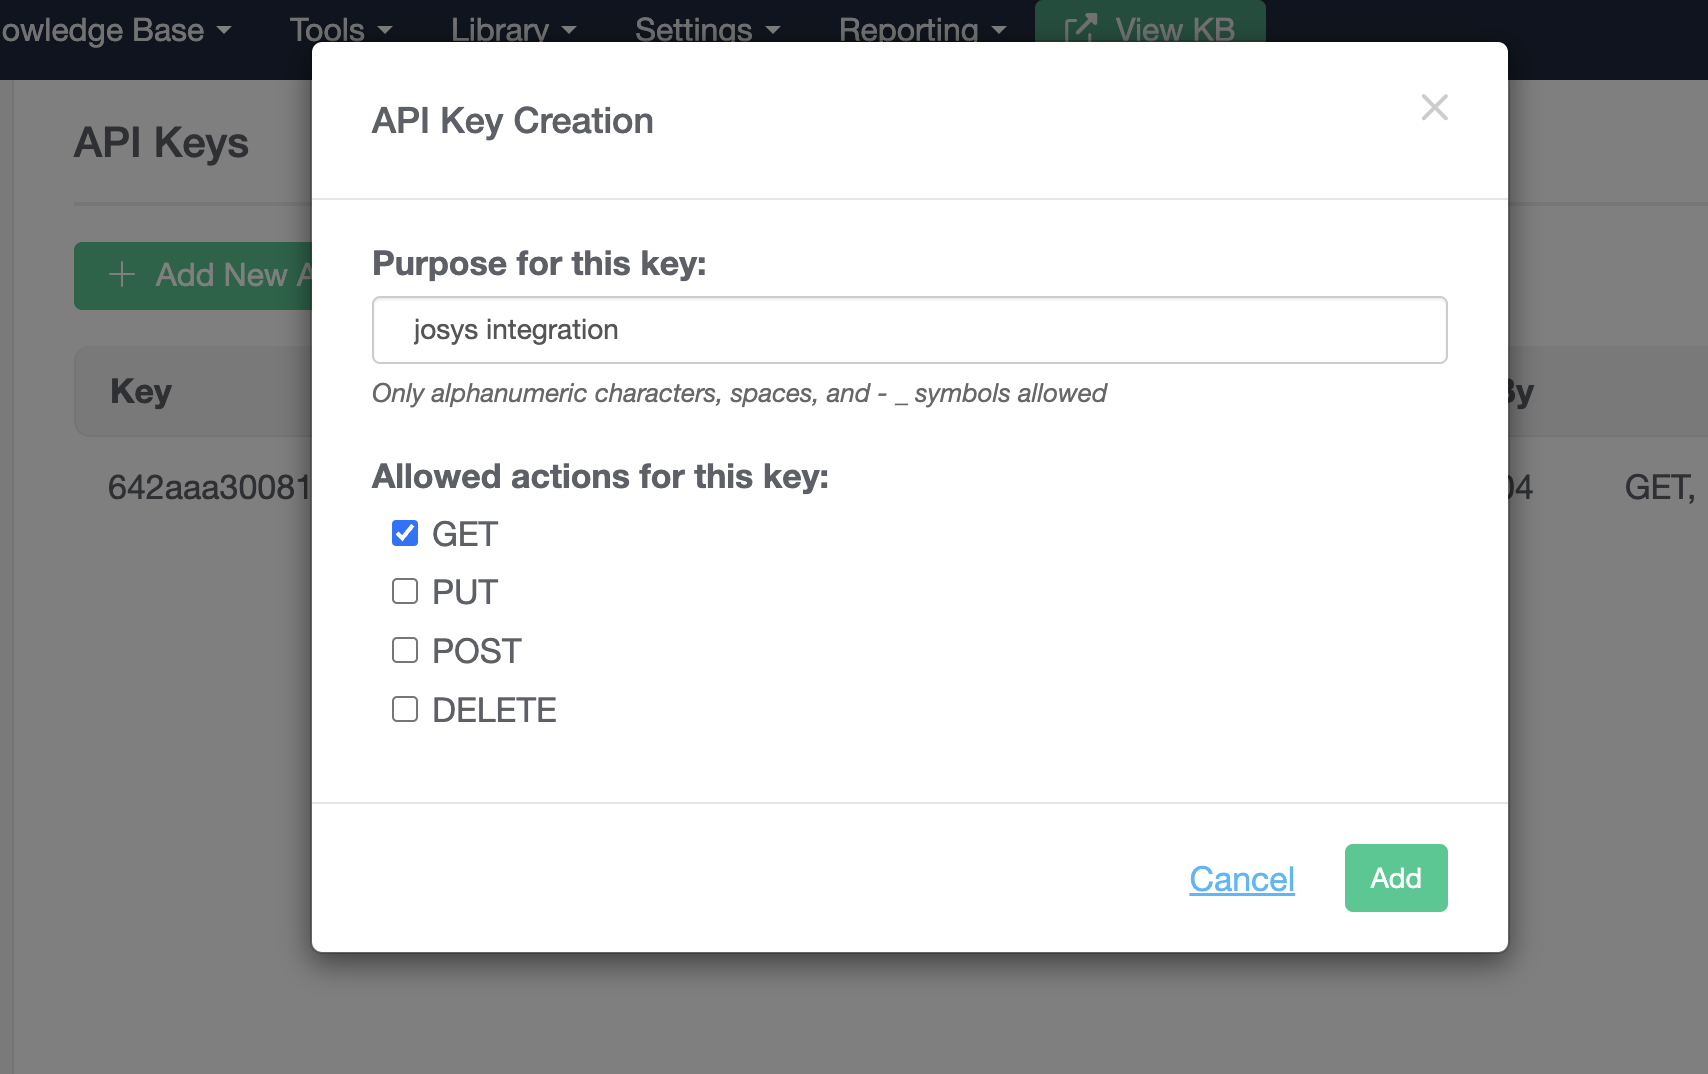Enable the POST action checkbox
The height and width of the screenshot is (1074, 1708).
pos(405,651)
